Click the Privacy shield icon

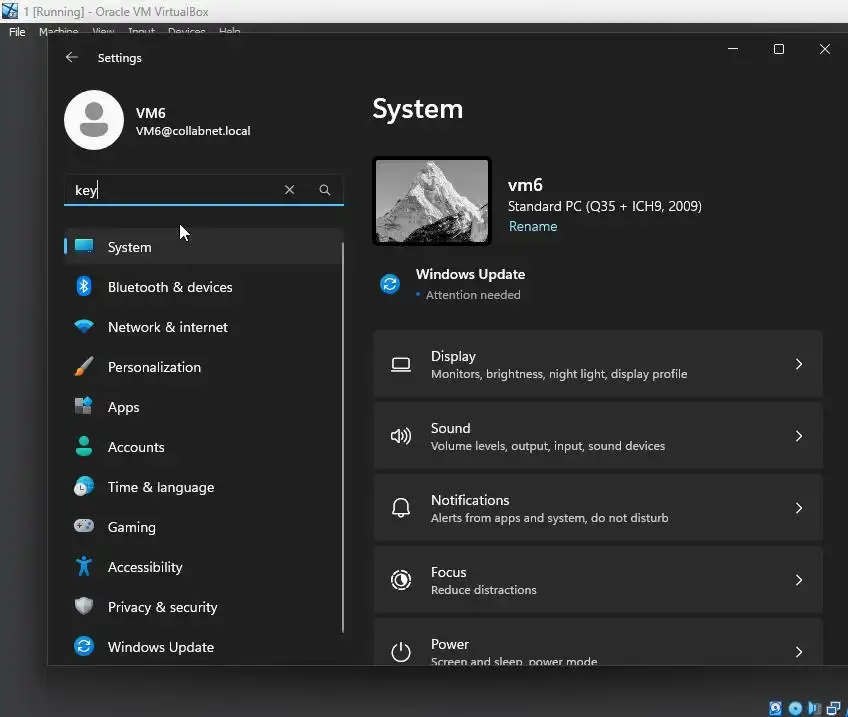coord(84,606)
